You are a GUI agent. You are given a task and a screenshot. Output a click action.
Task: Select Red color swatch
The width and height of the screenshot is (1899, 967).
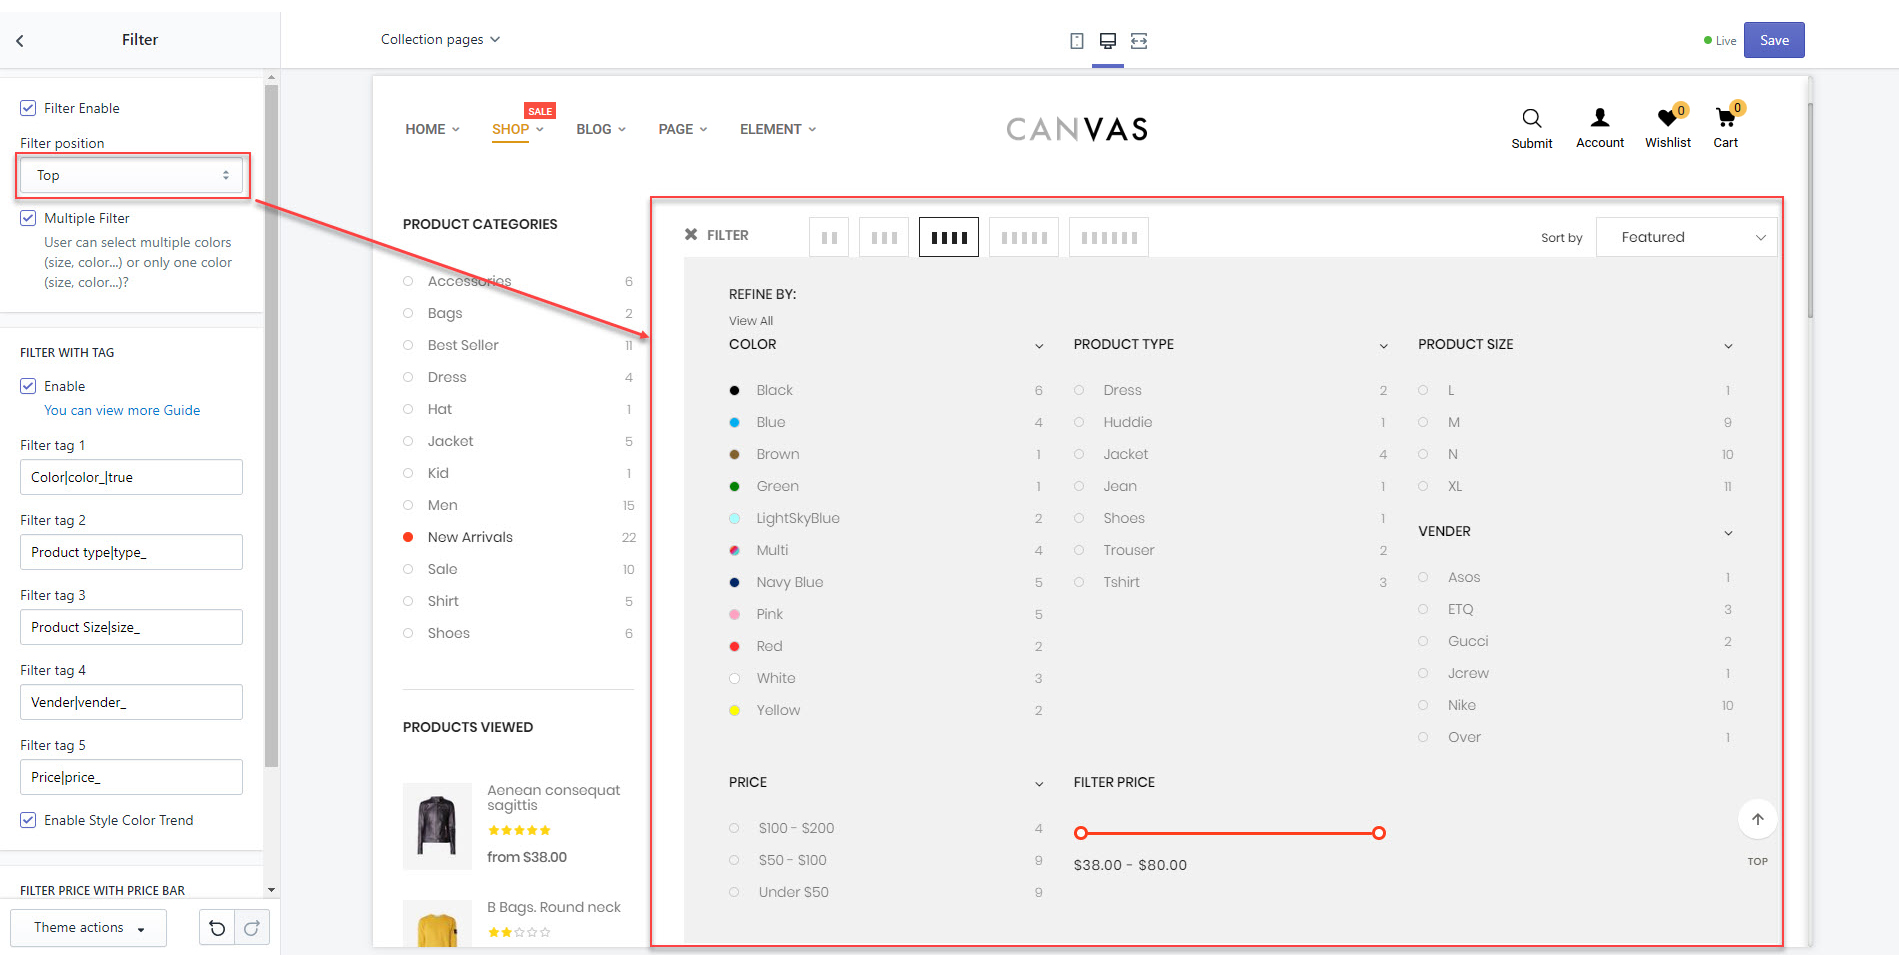coord(735,646)
